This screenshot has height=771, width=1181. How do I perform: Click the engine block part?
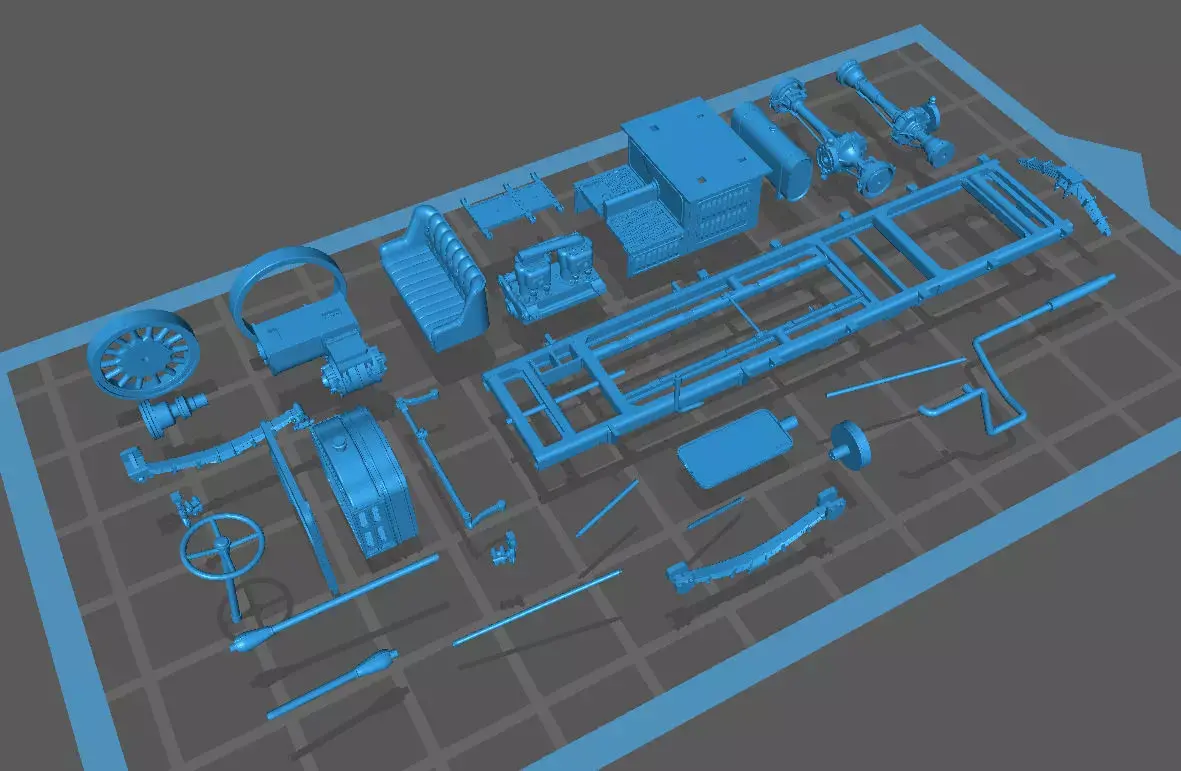552,279
